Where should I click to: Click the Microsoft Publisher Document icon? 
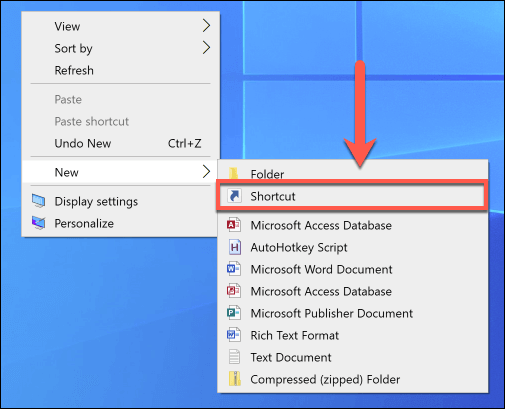tap(234, 313)
